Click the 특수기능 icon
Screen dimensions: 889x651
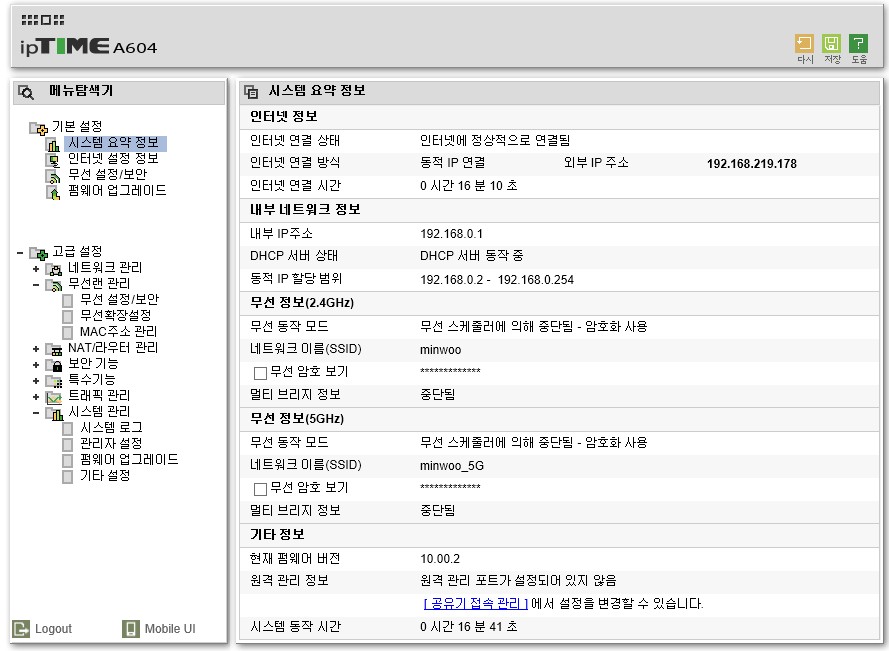point(54,381)
